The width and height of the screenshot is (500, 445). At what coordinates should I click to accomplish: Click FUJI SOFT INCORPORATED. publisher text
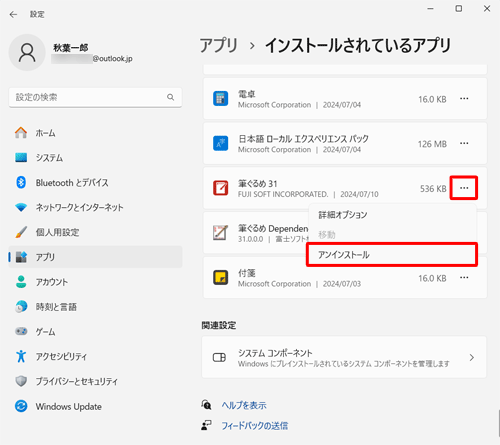[x=283, y=194]
